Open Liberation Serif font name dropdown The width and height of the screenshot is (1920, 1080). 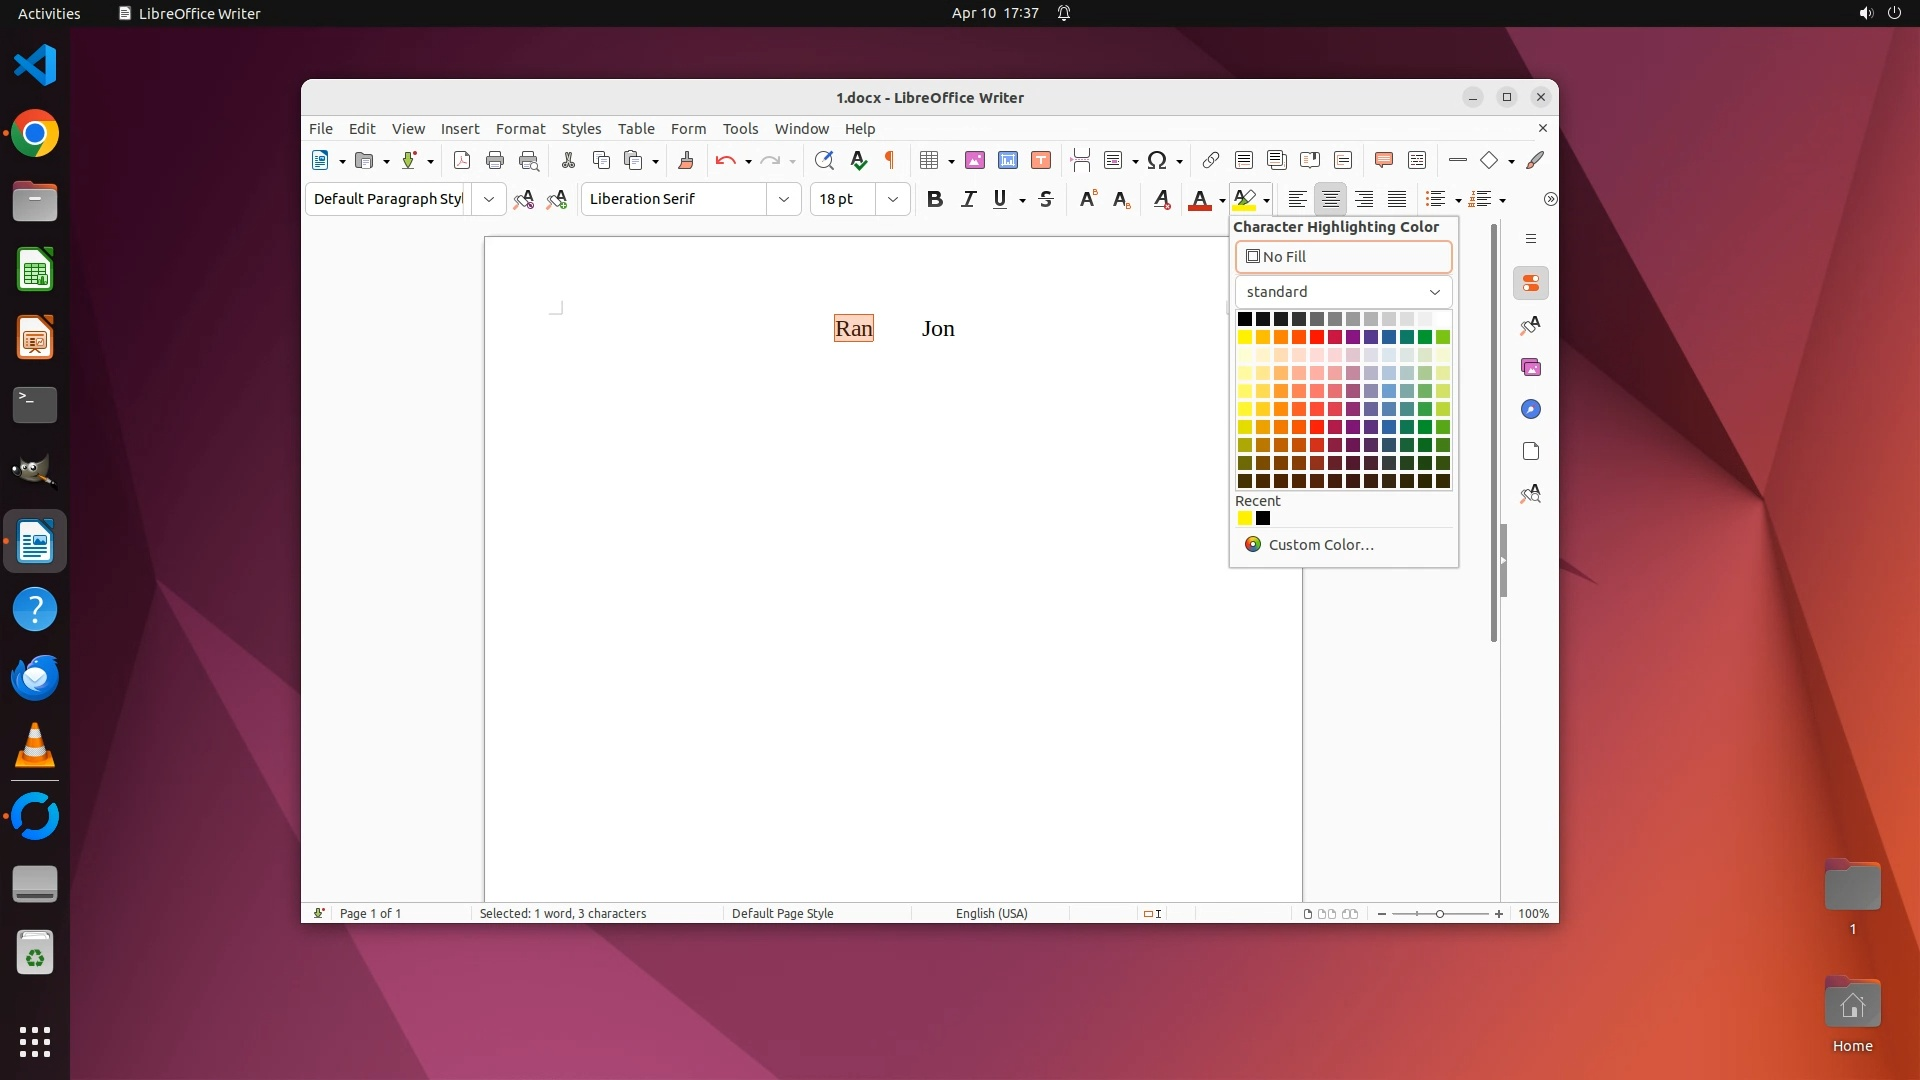click(784, 199)
